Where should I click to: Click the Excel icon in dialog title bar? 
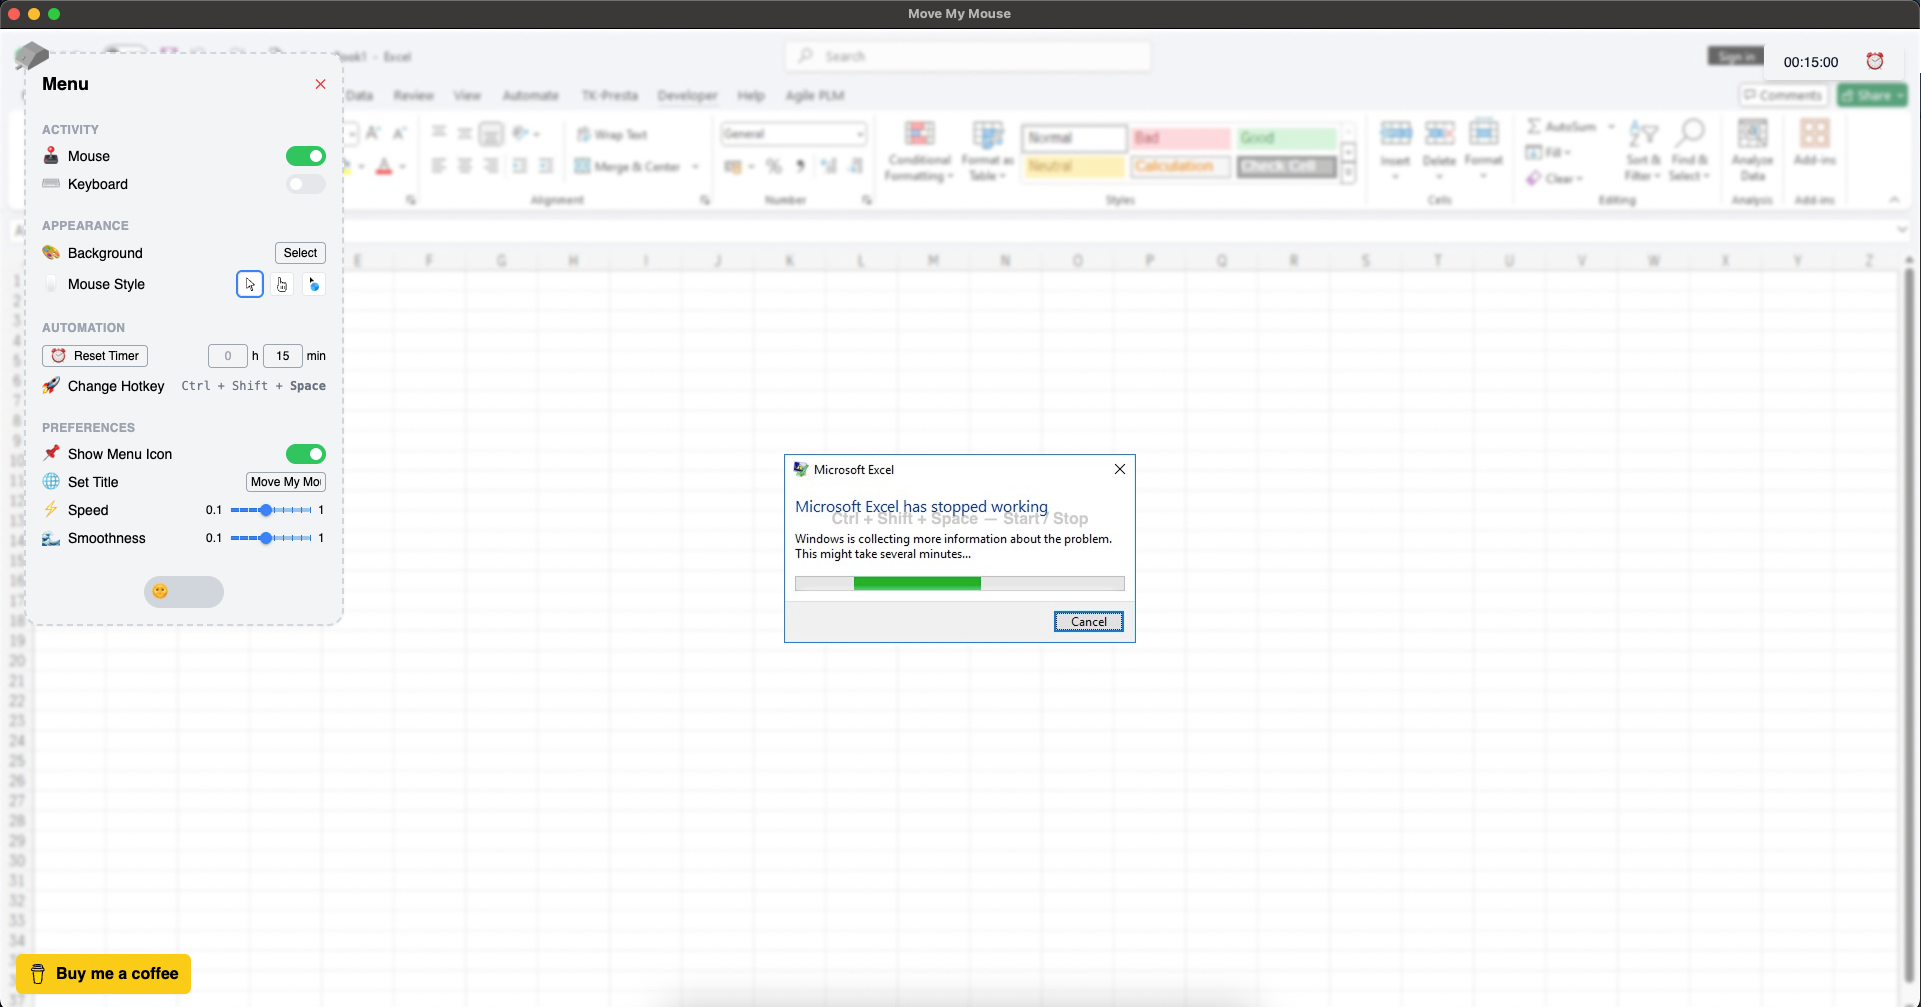801,469
